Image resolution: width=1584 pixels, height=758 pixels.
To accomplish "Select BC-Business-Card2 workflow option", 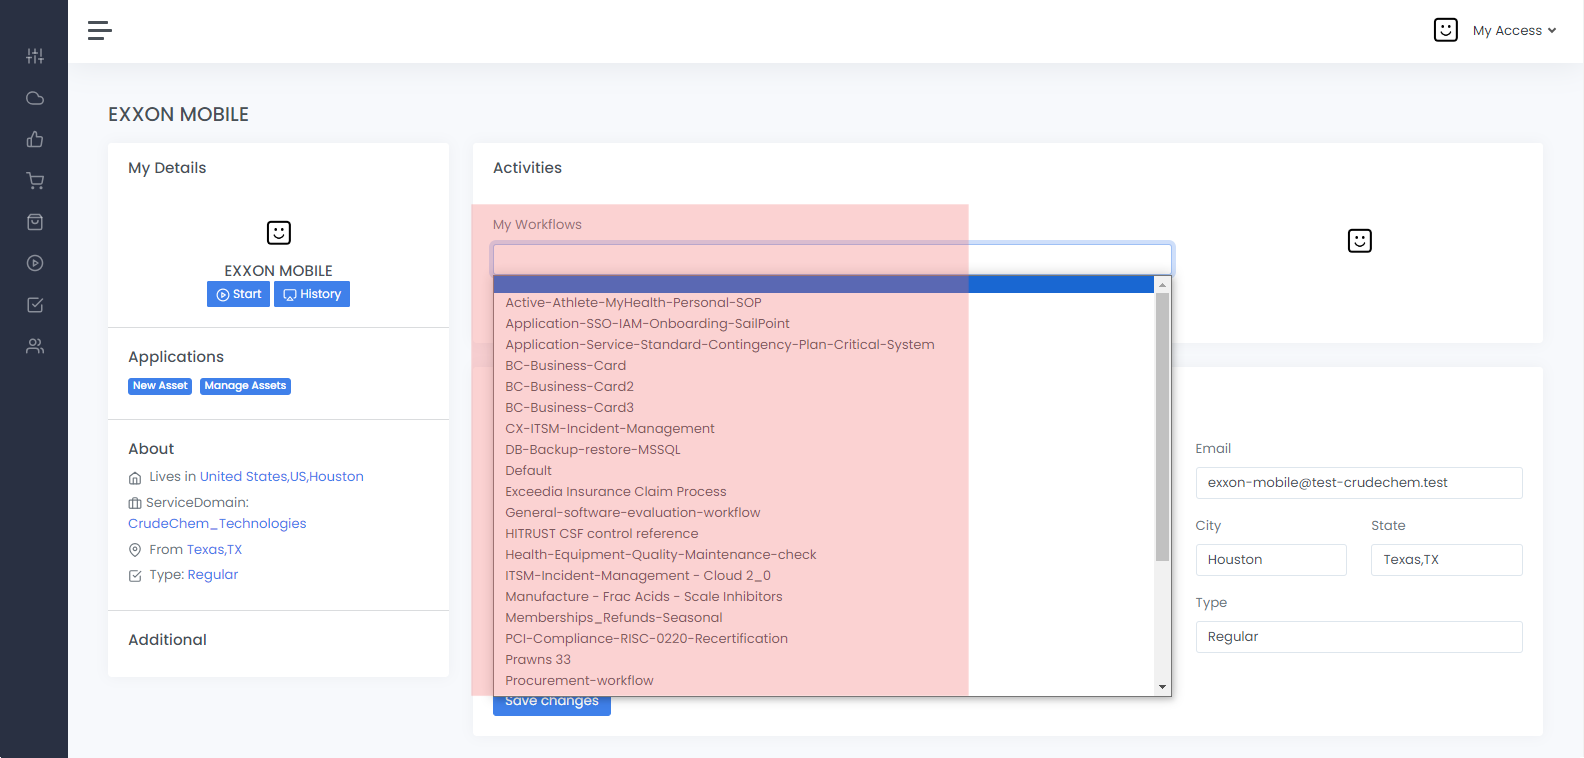I will 569,387.
